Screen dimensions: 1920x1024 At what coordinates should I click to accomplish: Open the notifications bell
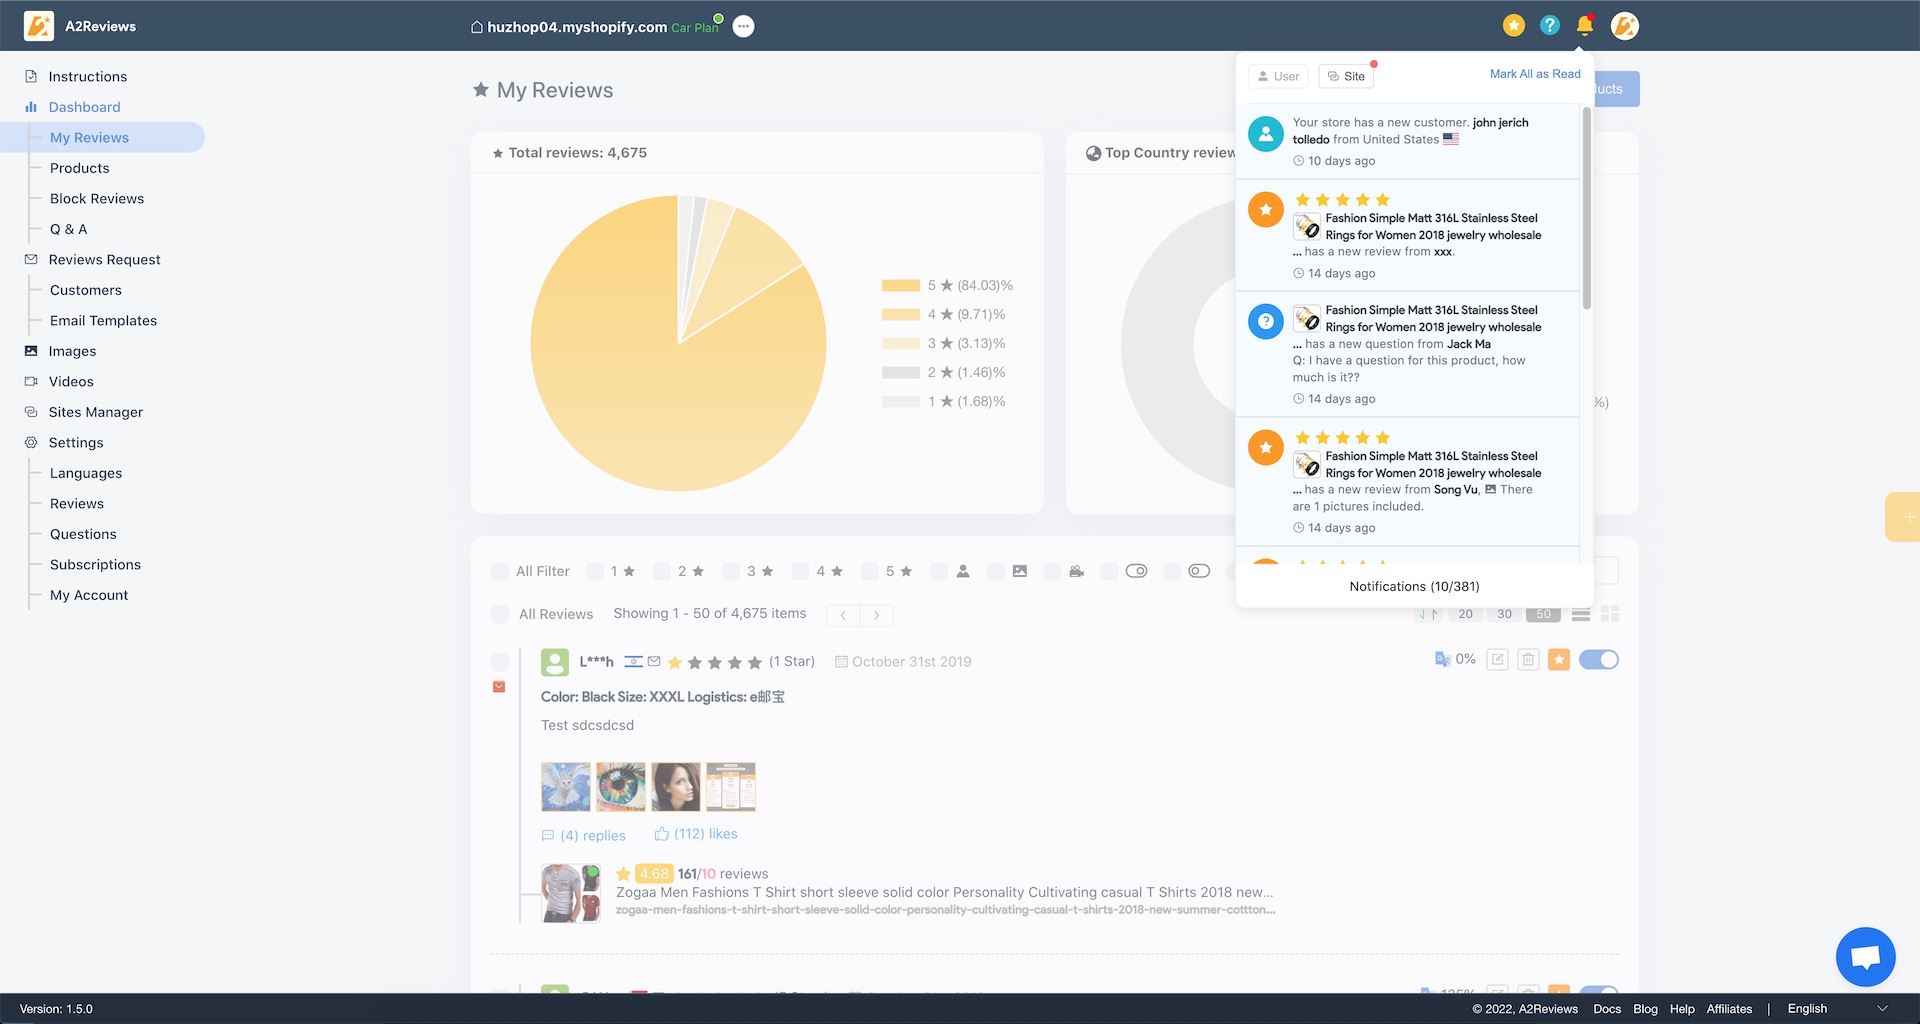1583,26
